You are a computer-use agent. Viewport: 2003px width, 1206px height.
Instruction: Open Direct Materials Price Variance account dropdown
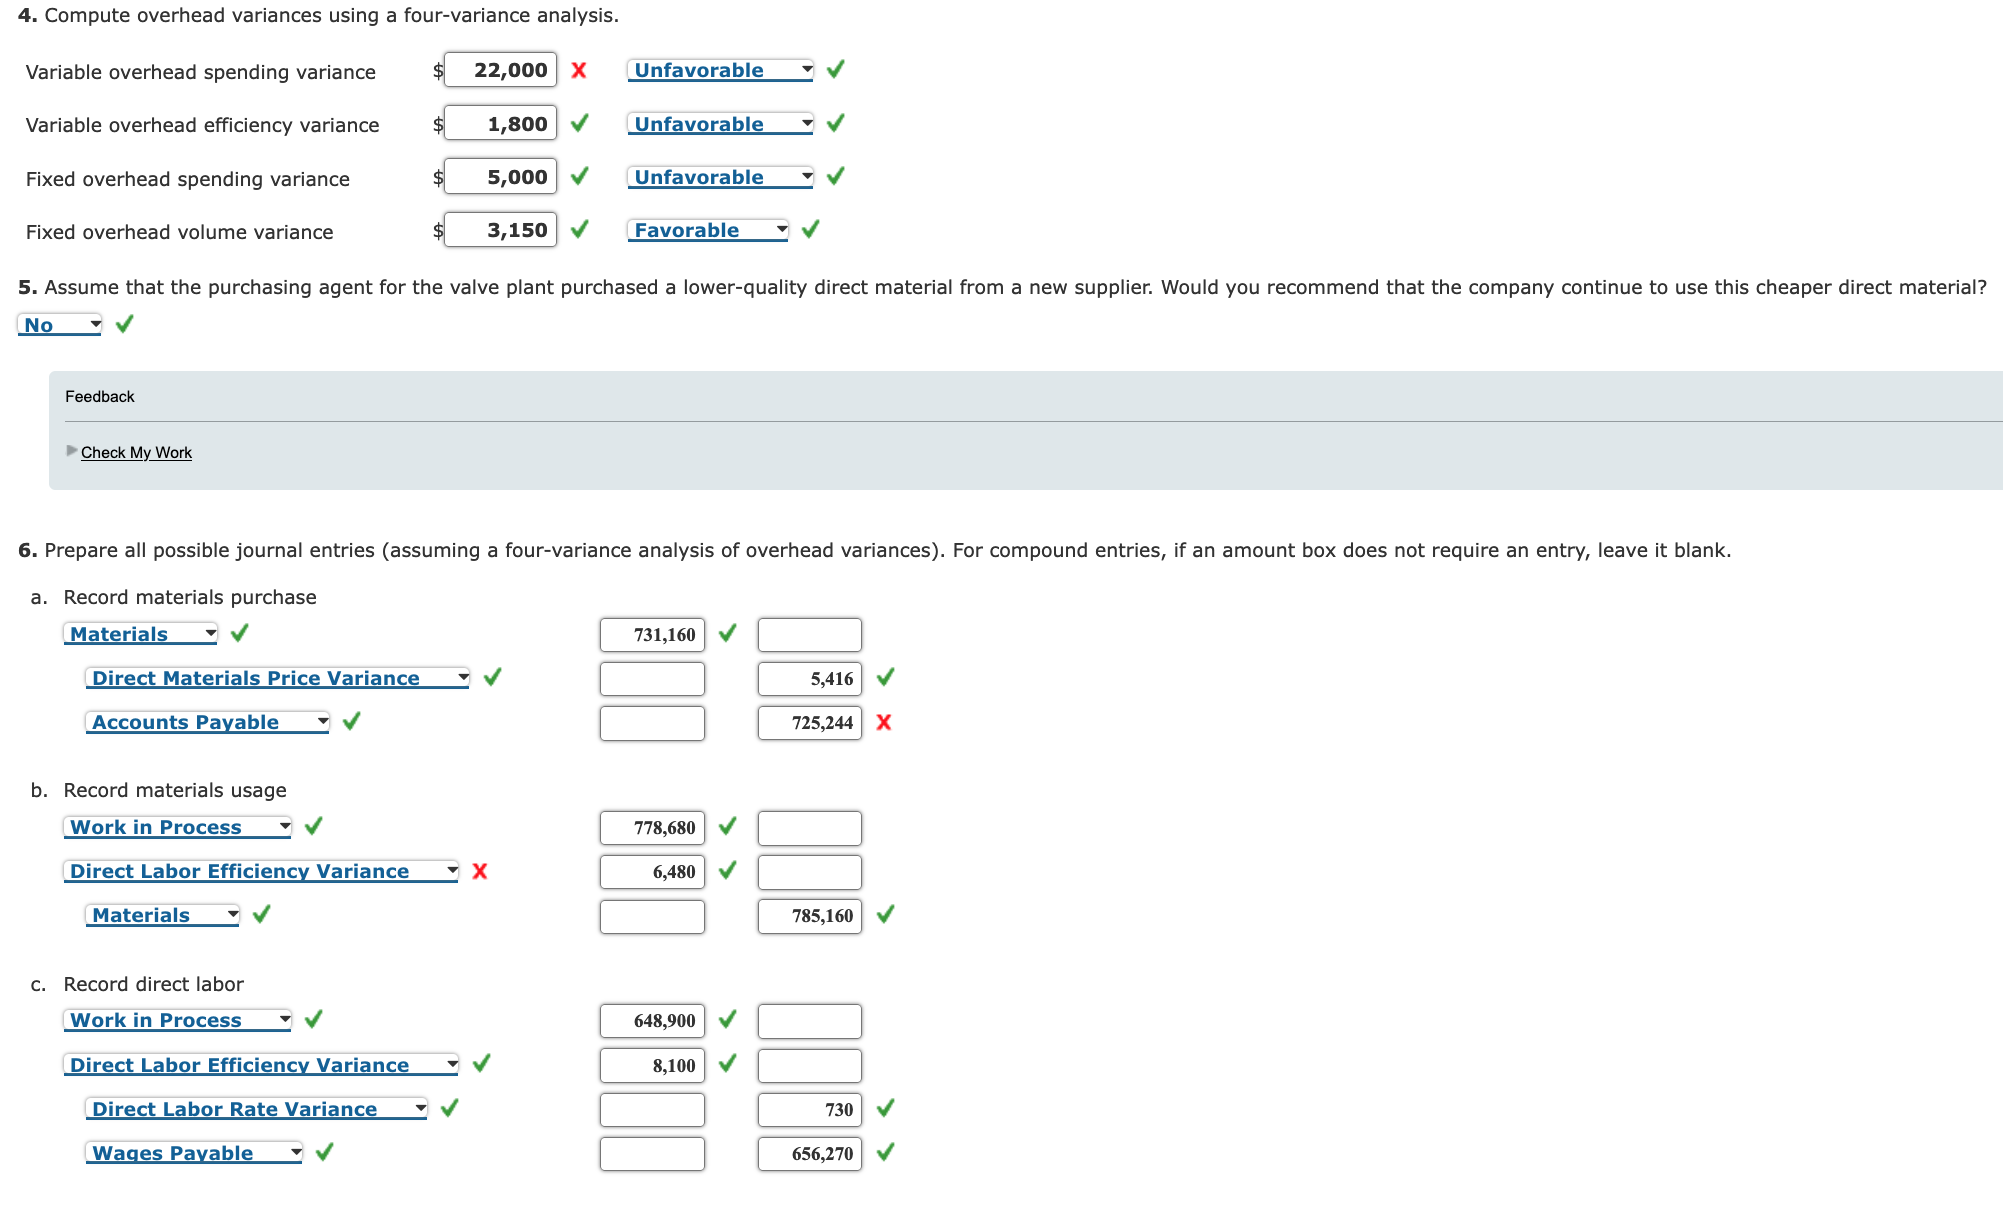277,678
